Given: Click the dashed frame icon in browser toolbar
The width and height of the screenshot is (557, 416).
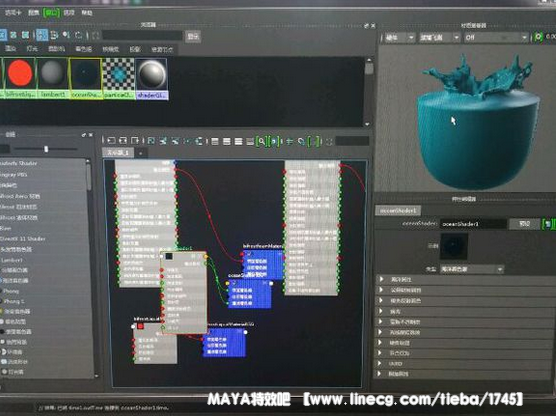Looking at the screenshot, I should [x=96, y=35].
